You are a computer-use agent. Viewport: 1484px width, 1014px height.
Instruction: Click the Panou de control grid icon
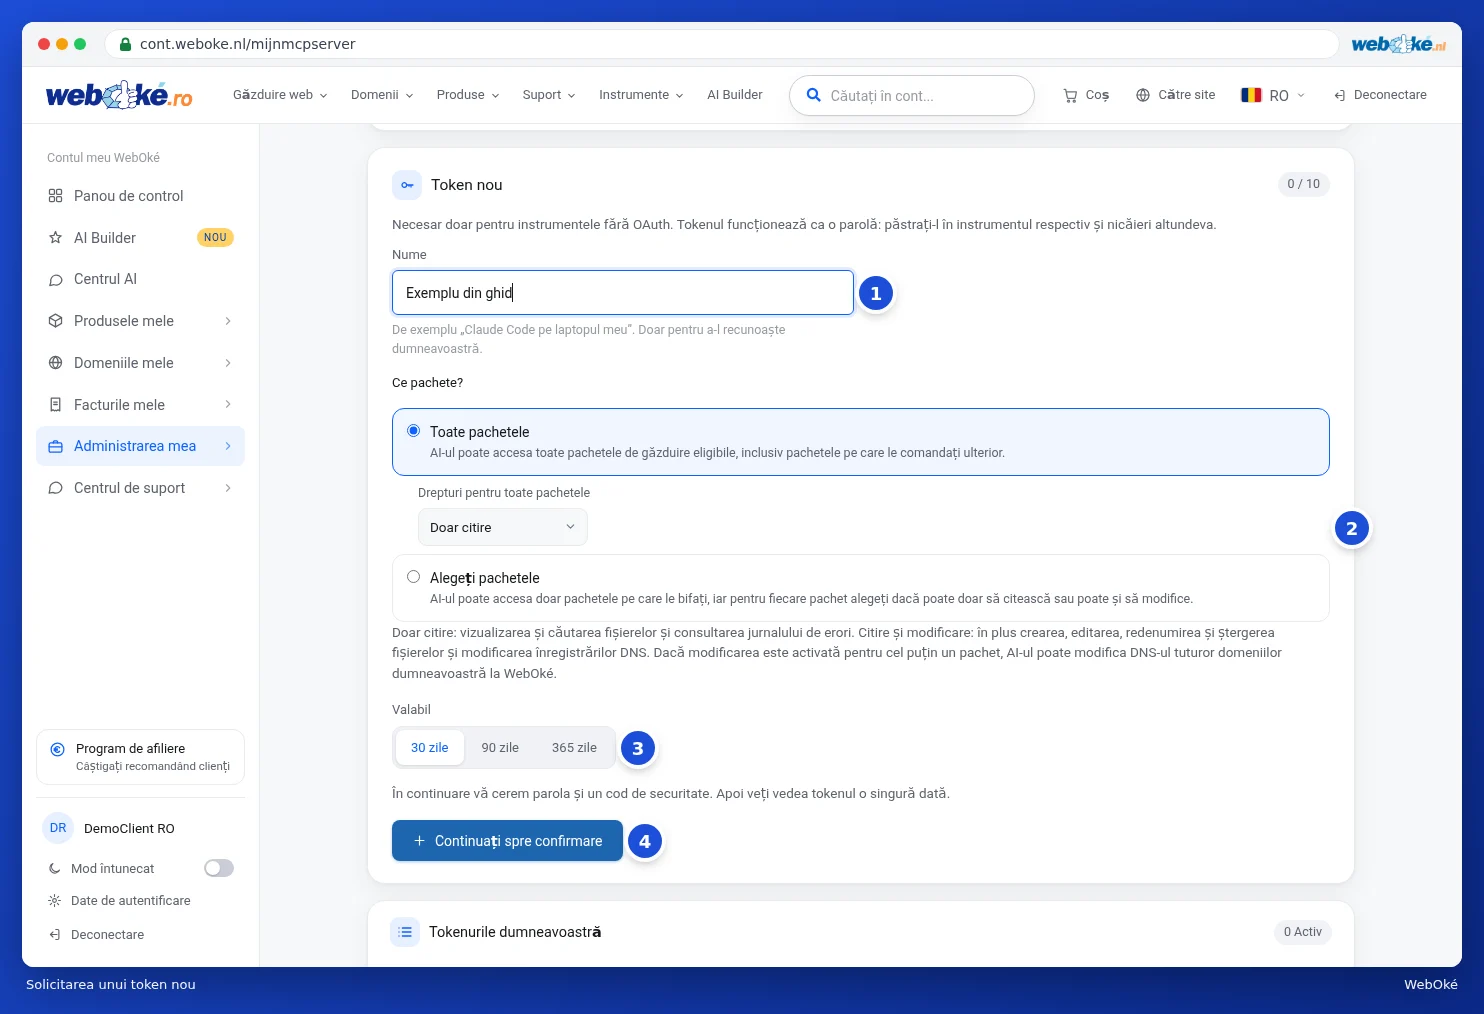pyautogui.click(x=56, y=196)
